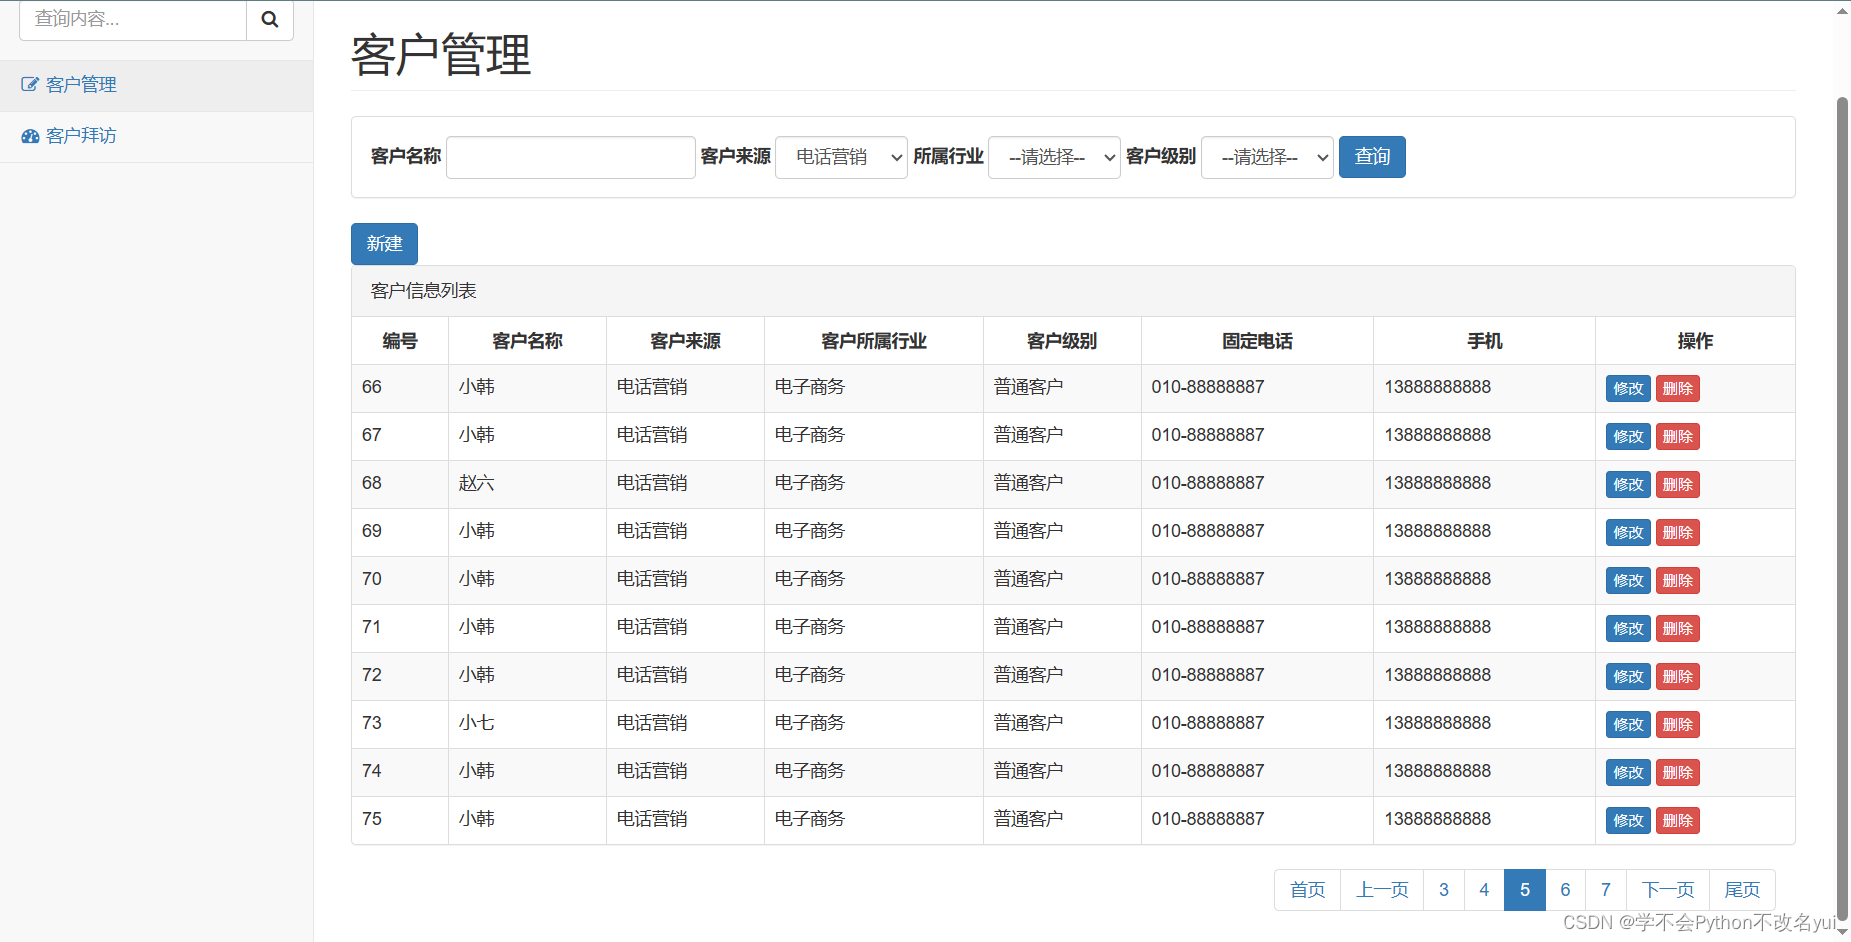Click the scrollbar down arrow
The height and width of the screenshot is (942, 1851).
(x=1842, y=932)
